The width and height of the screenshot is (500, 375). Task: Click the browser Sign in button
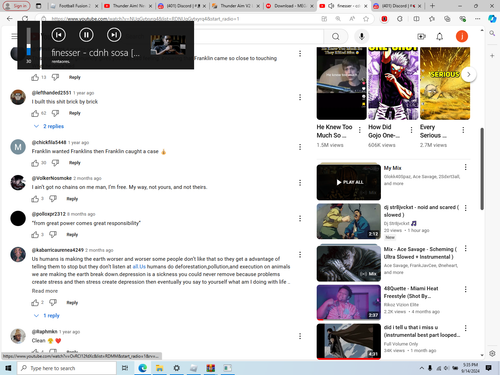(16, 6)
